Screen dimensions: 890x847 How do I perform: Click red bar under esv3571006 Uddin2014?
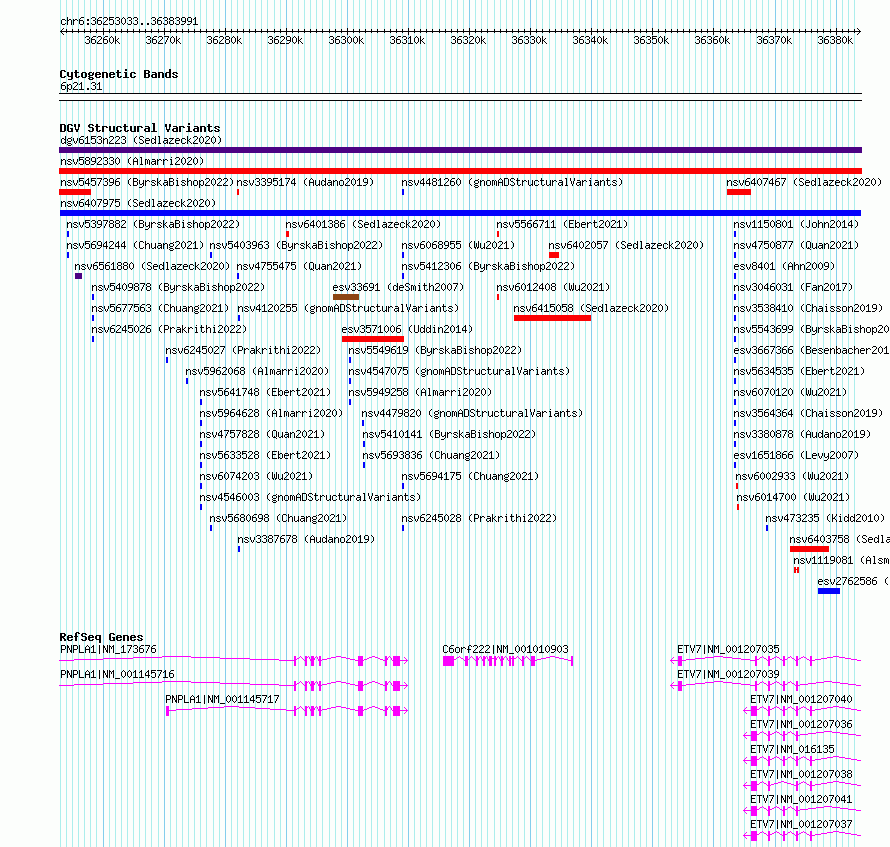(373, 339)
